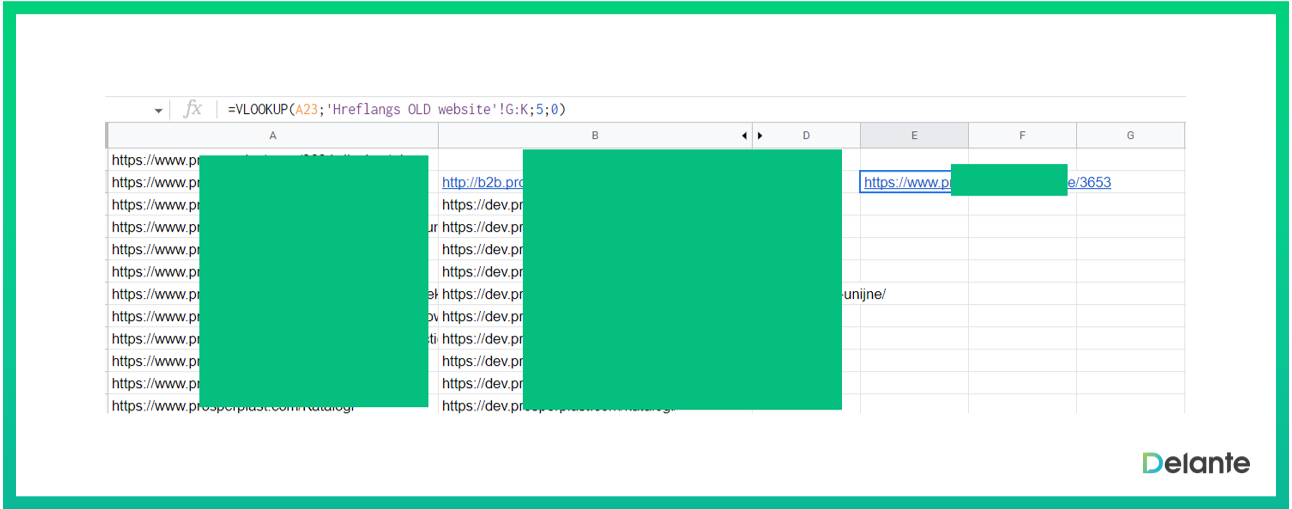Click the right arrow next to column D
This screenshot has height=509, width=1292.
[760, 135]
